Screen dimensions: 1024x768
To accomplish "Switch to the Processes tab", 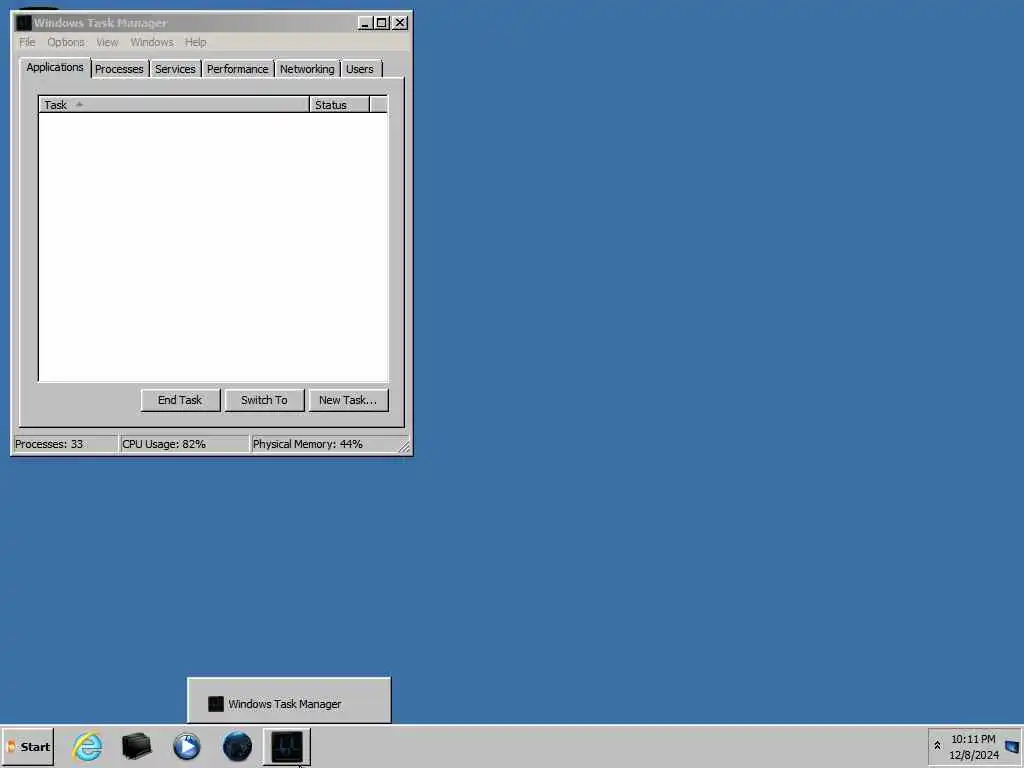I will tap(119, 69).
